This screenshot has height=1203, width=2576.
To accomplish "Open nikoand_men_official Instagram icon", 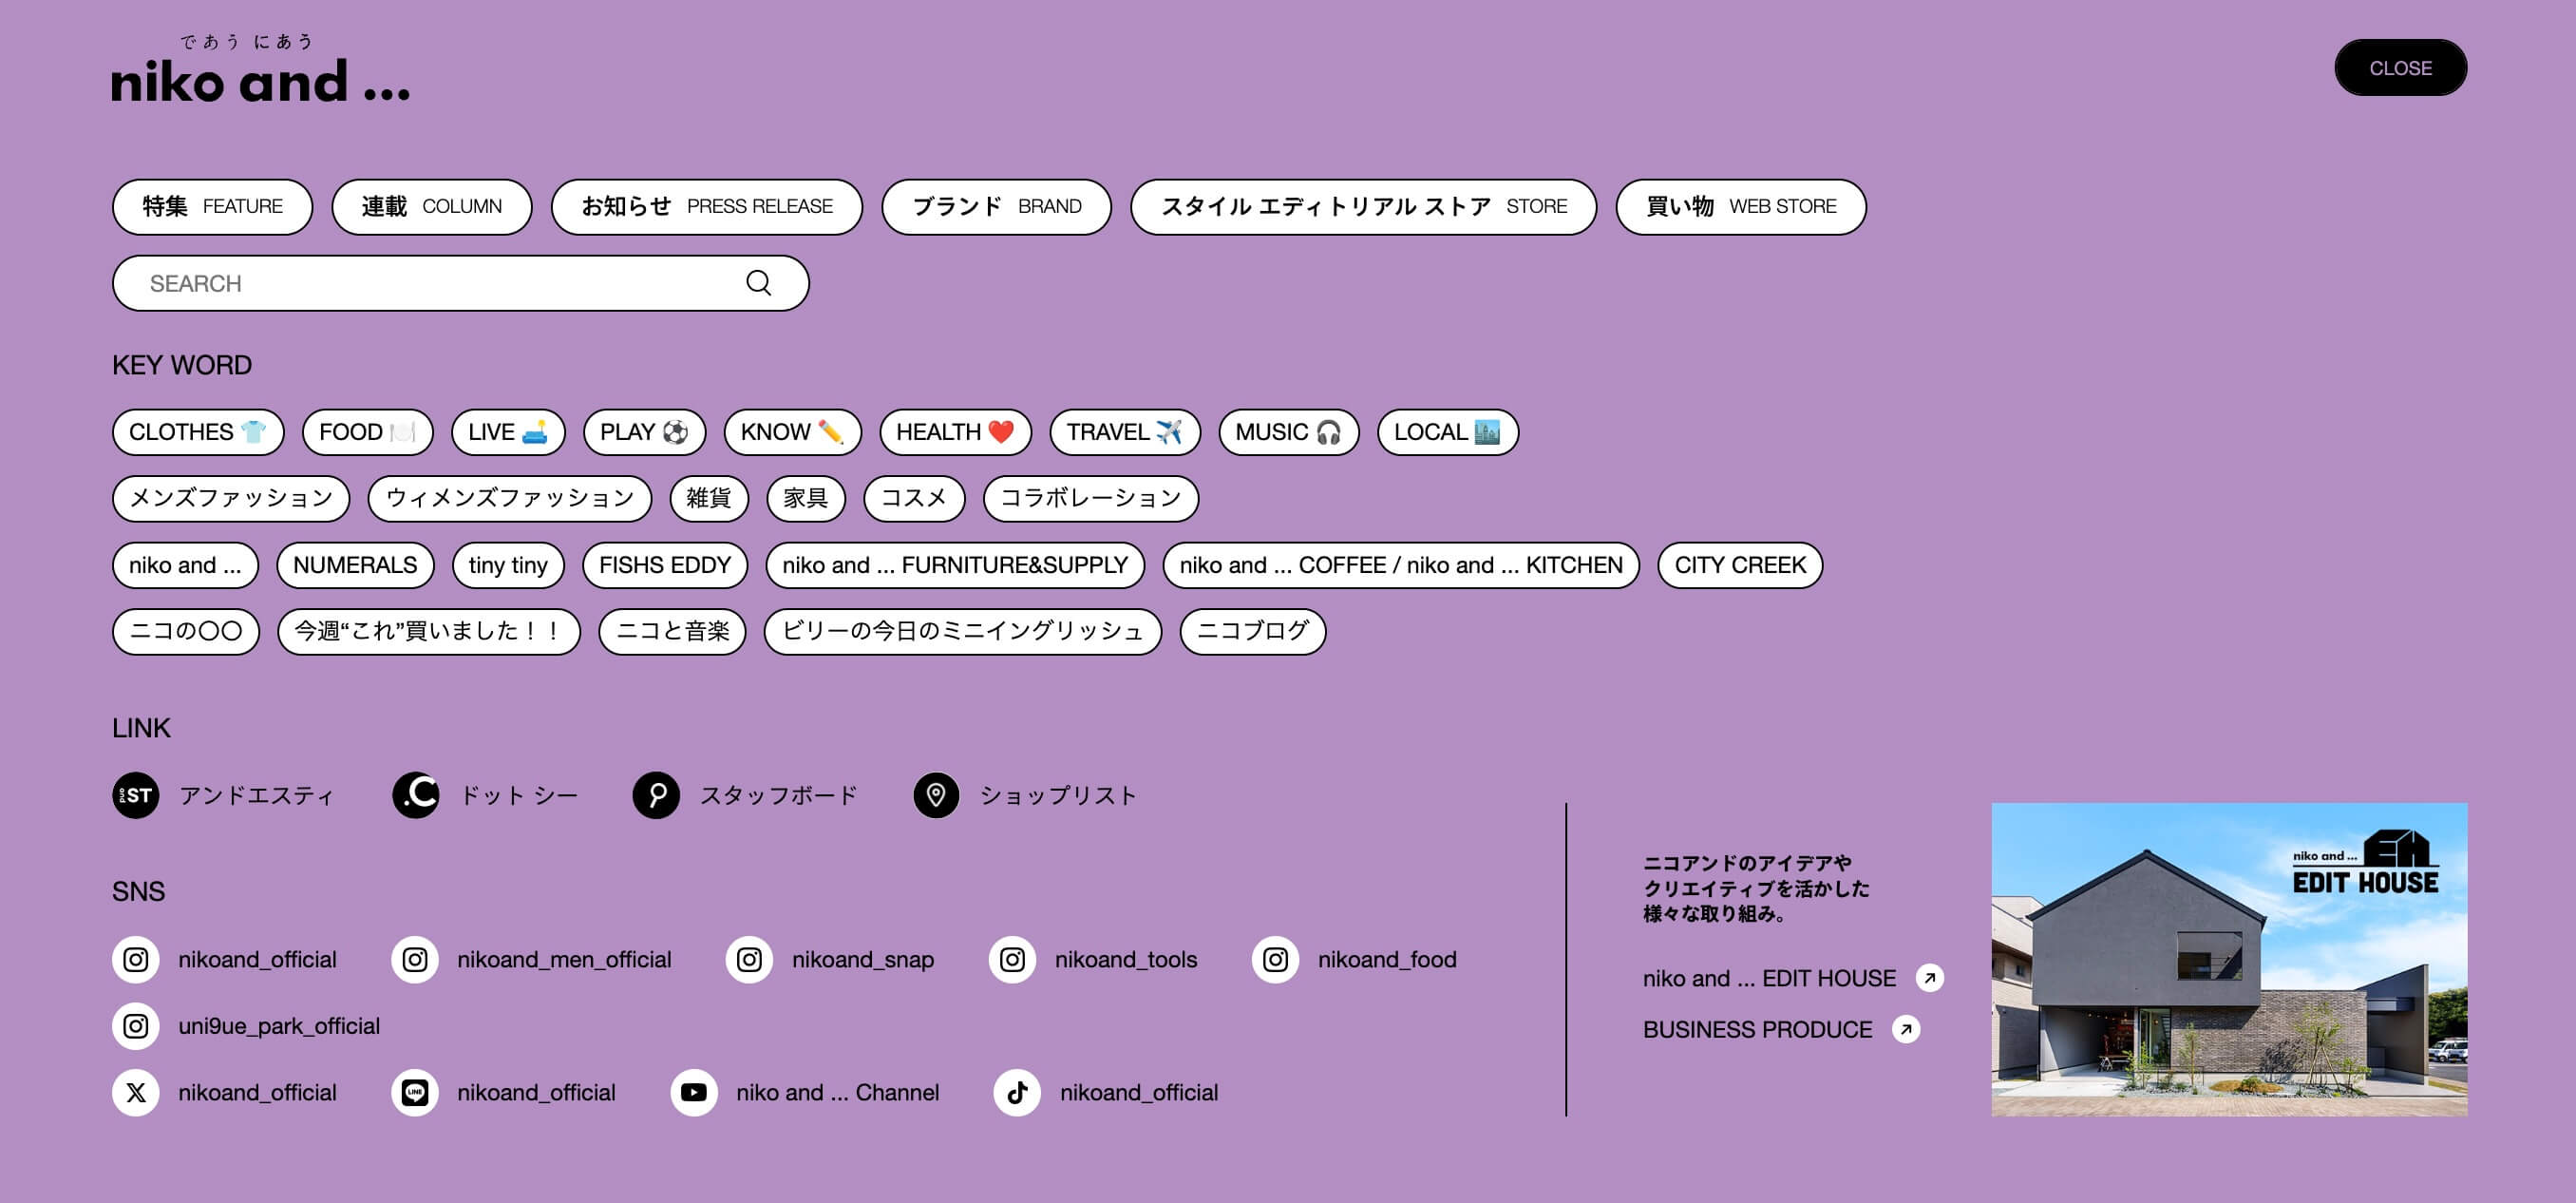I will click(414, 958).
